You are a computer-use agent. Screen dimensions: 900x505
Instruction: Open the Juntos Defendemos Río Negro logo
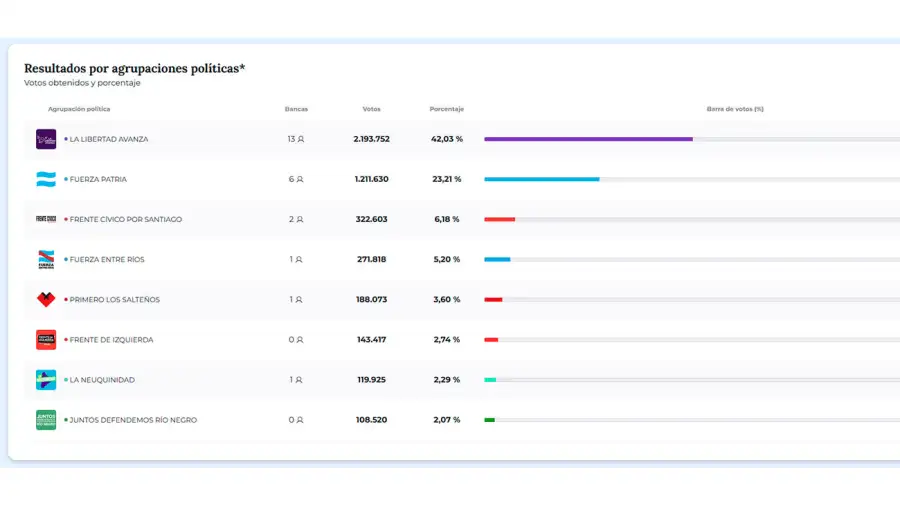click(x=46, y=420)
